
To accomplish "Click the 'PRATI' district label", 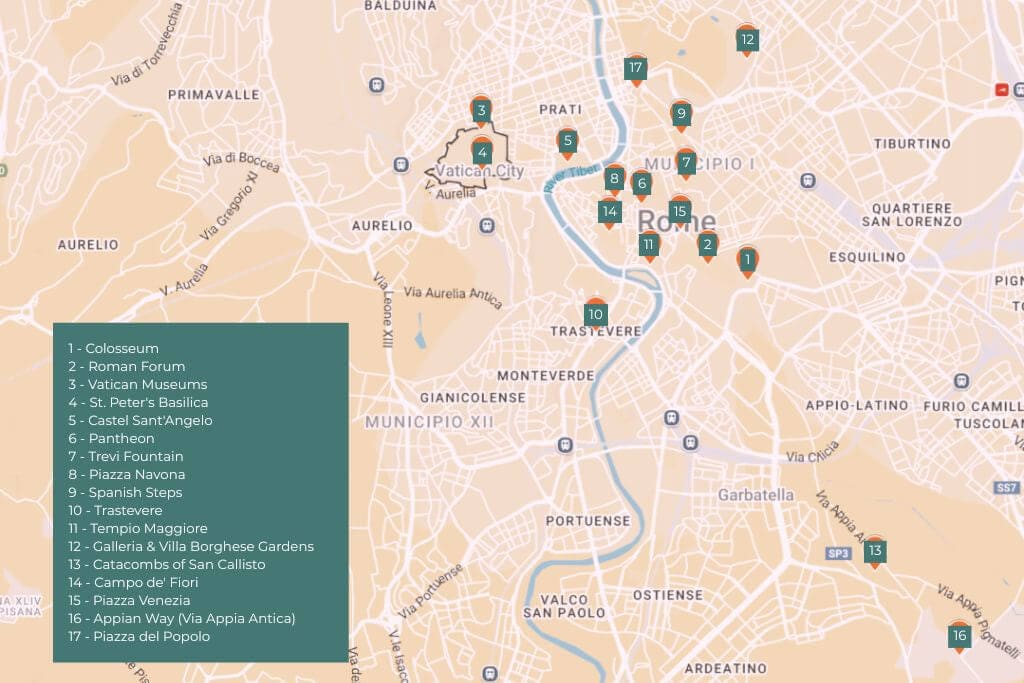I will pyautogui.click(x=560, y=110).
